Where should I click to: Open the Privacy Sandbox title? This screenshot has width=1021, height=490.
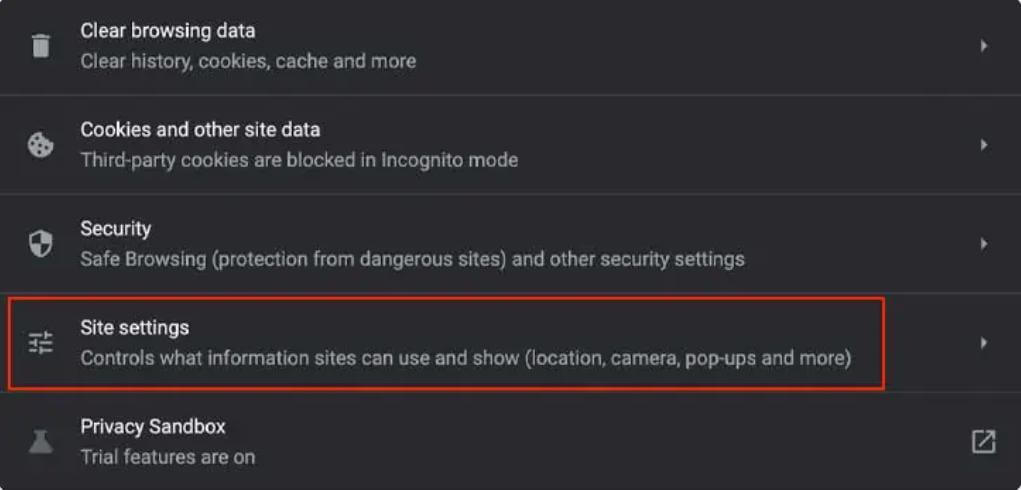pyautogui.click(x=153, y=426)
